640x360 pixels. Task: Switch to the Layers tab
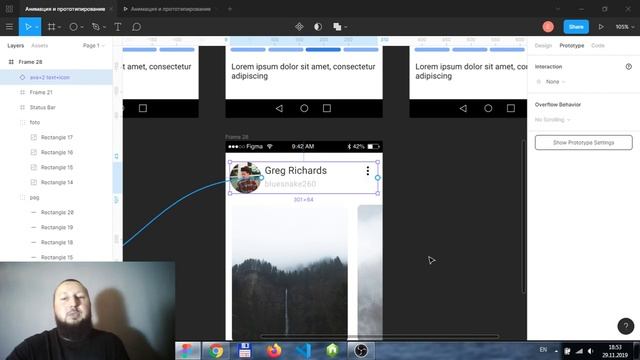pyautogui.click(x=16, y=46)
